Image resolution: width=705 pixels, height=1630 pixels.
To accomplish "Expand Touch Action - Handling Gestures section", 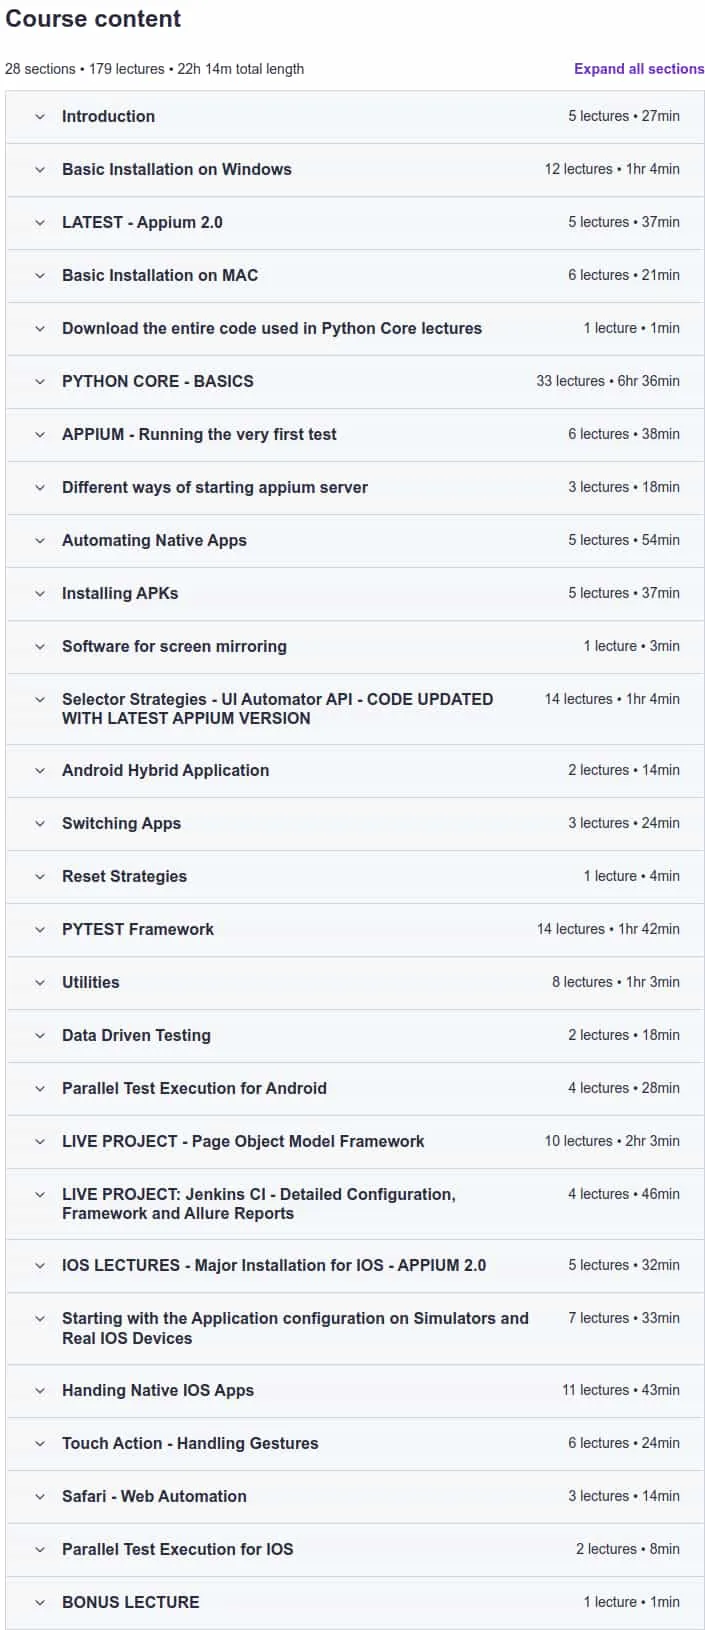I will coord(355,1444).
